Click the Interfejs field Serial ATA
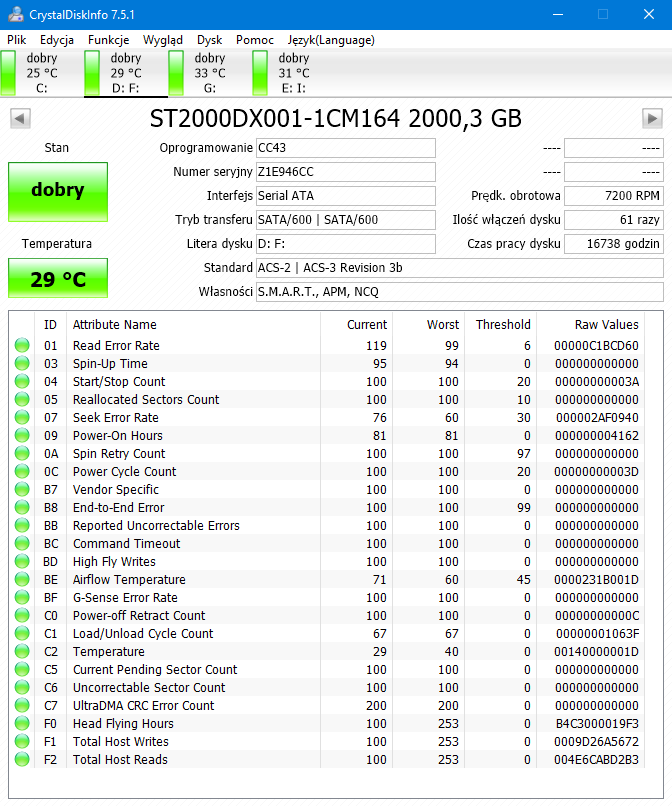672x806 pixels. 346,196
